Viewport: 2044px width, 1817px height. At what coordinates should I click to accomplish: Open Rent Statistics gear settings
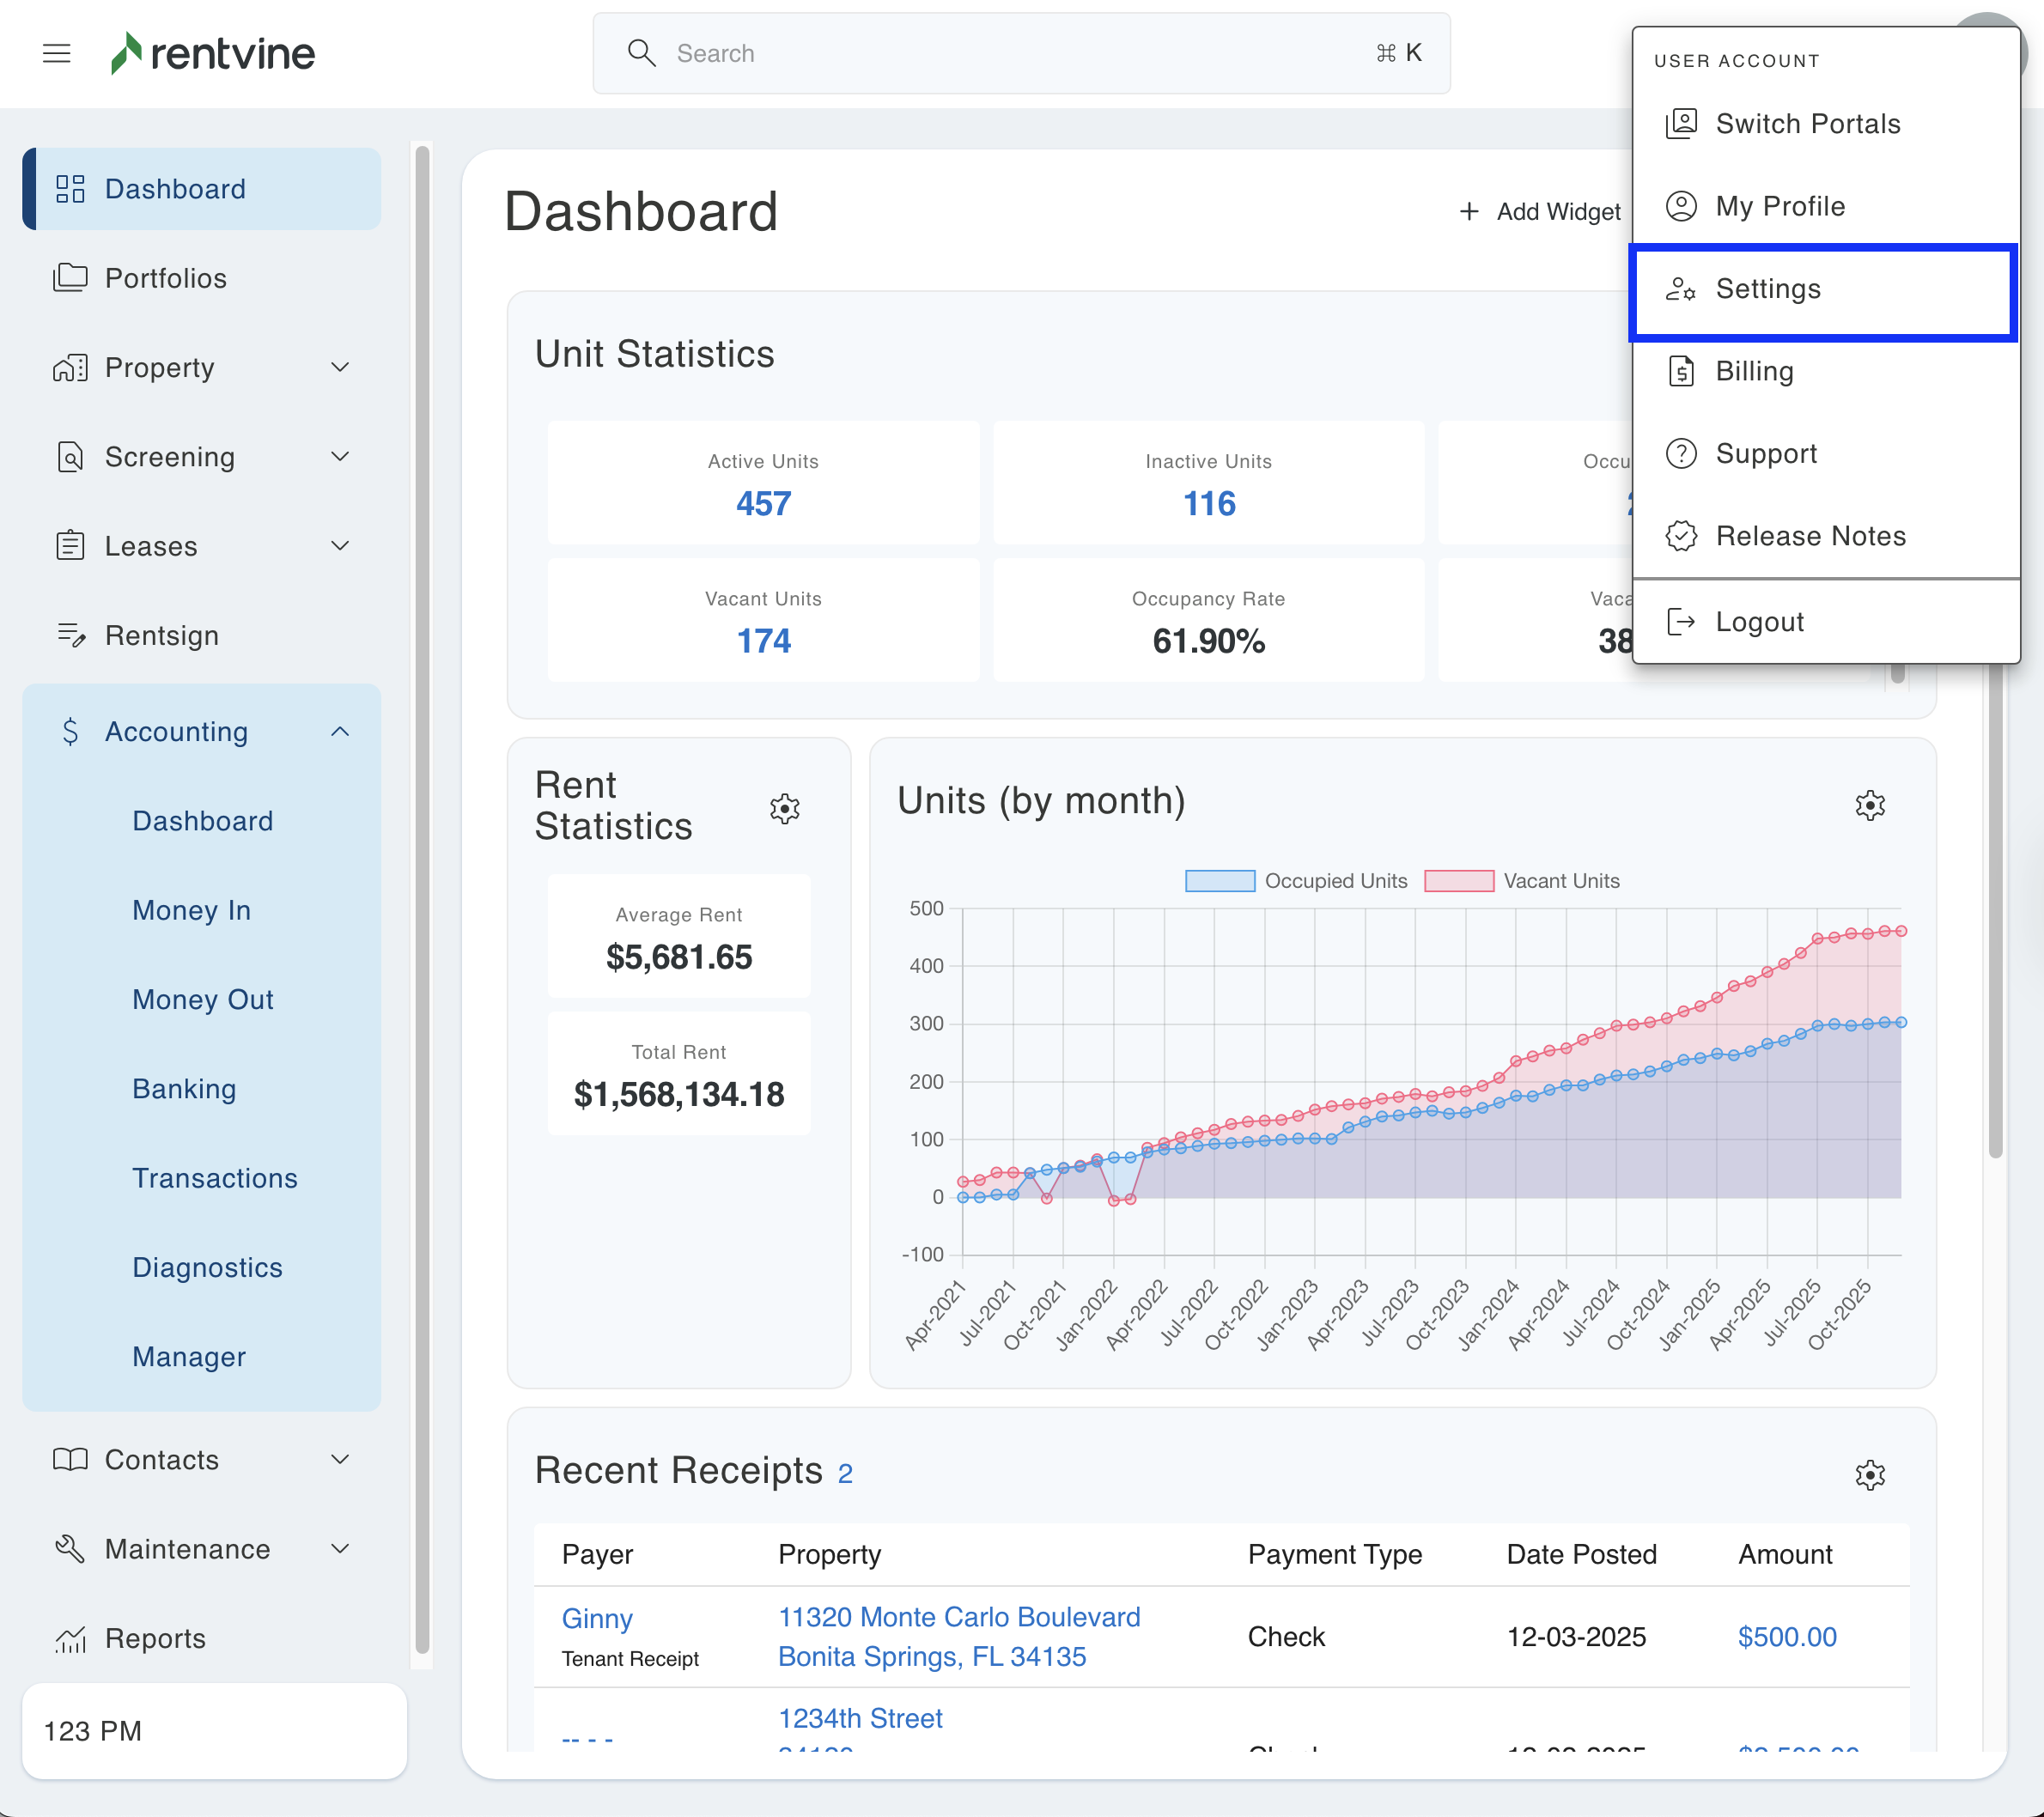(785, 808)
